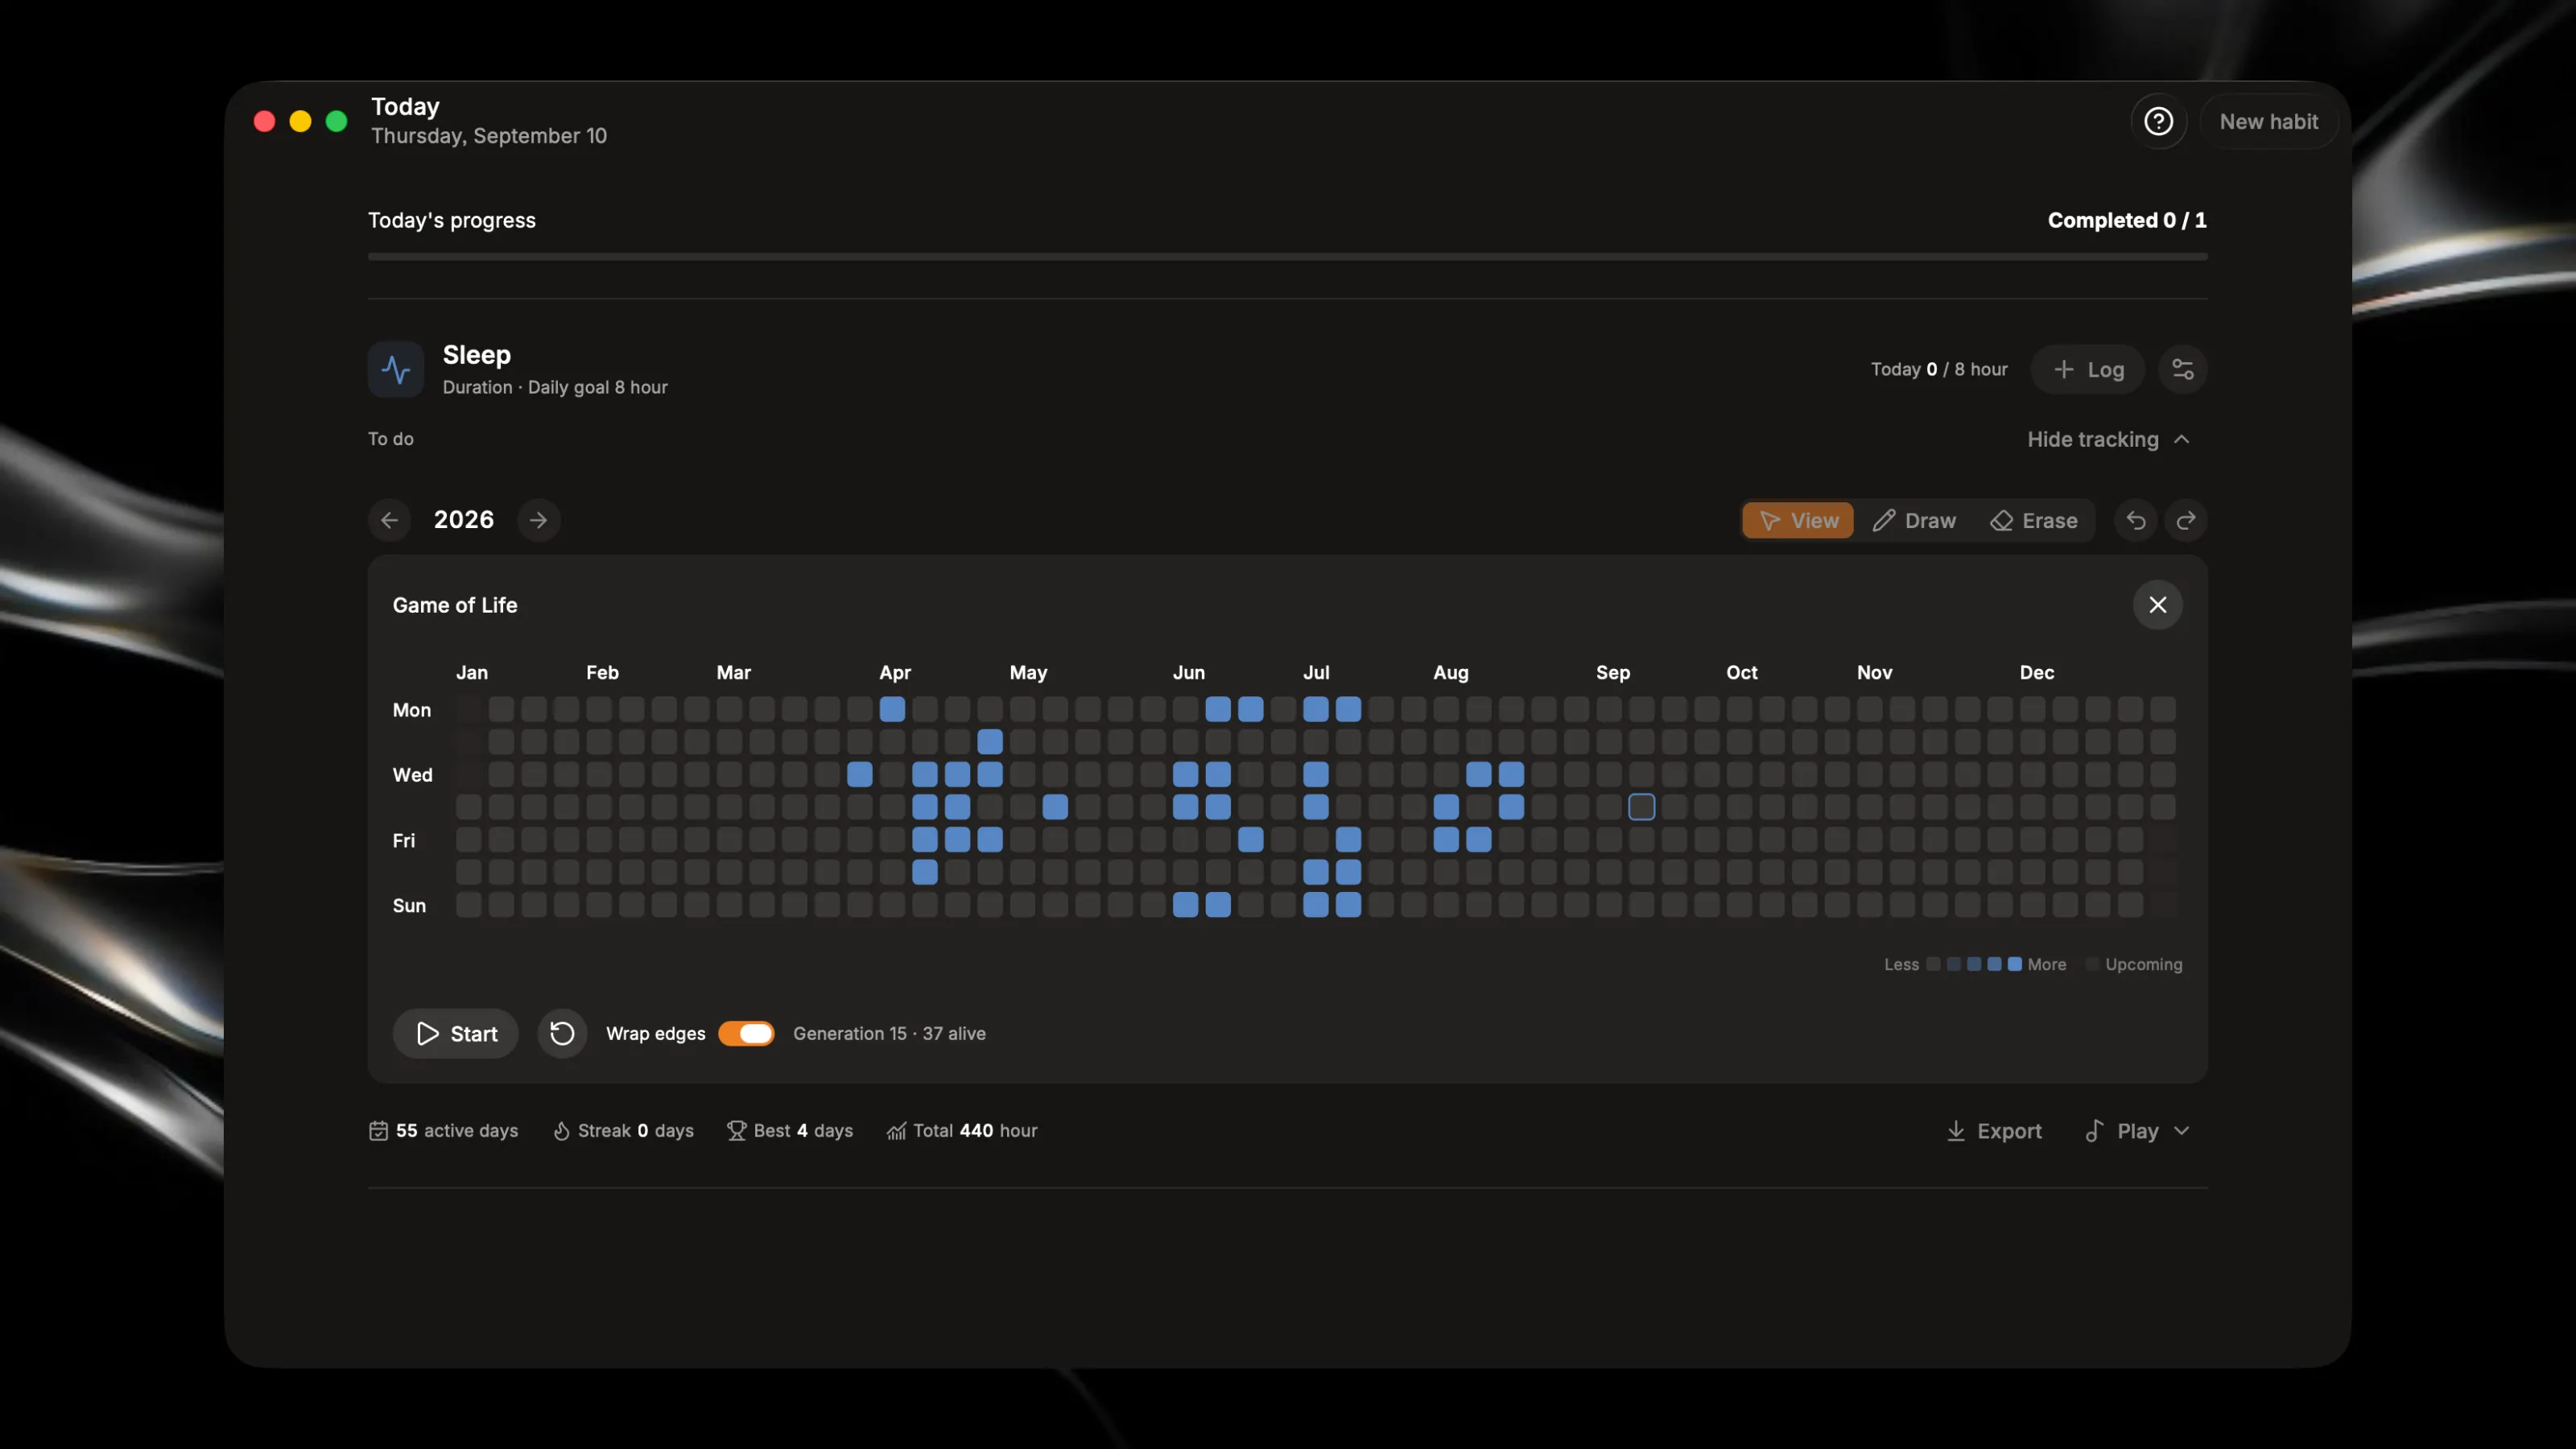Undo the last grid change
This screenshot has width=2576, height=1449.
click(2135, 520)
